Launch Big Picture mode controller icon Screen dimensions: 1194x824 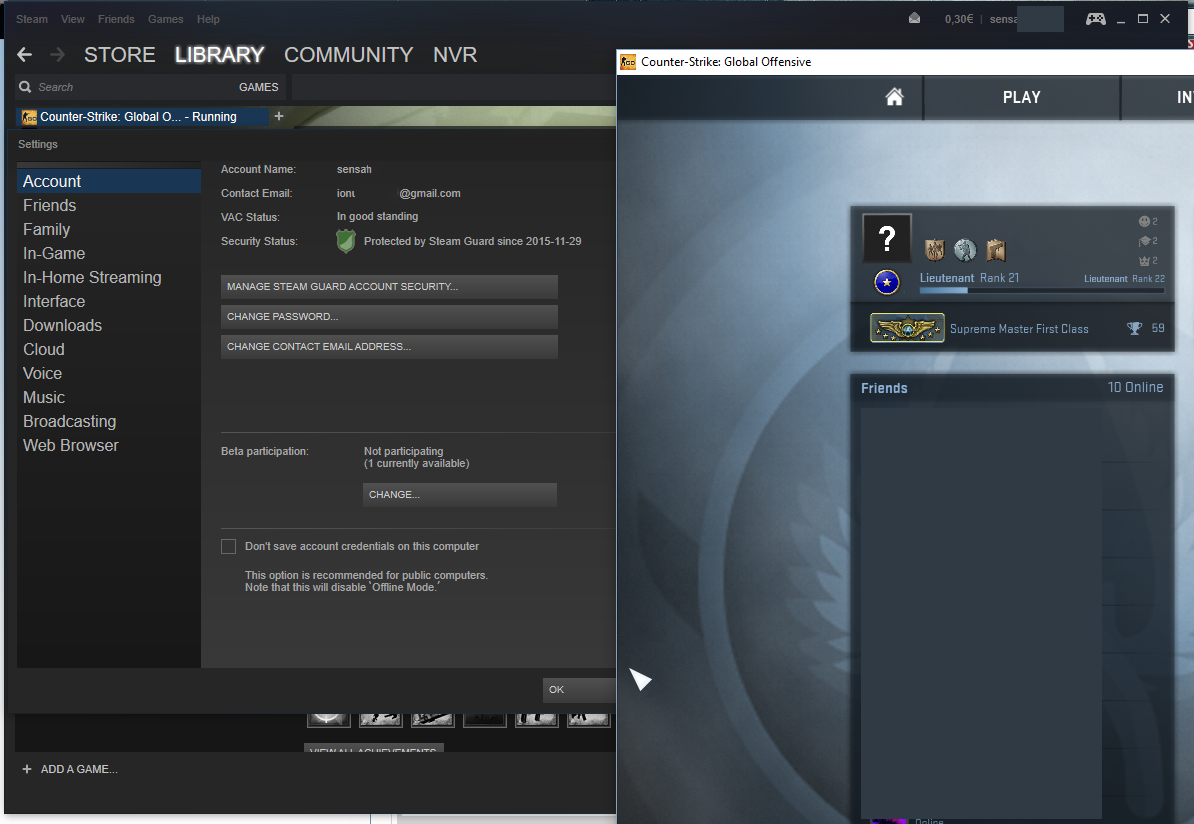(x=1096, y=19)
